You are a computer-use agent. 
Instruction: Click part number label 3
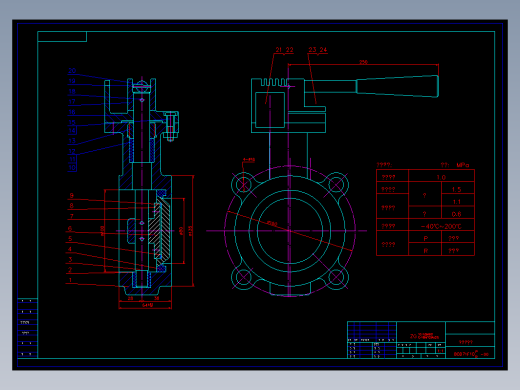70,259
